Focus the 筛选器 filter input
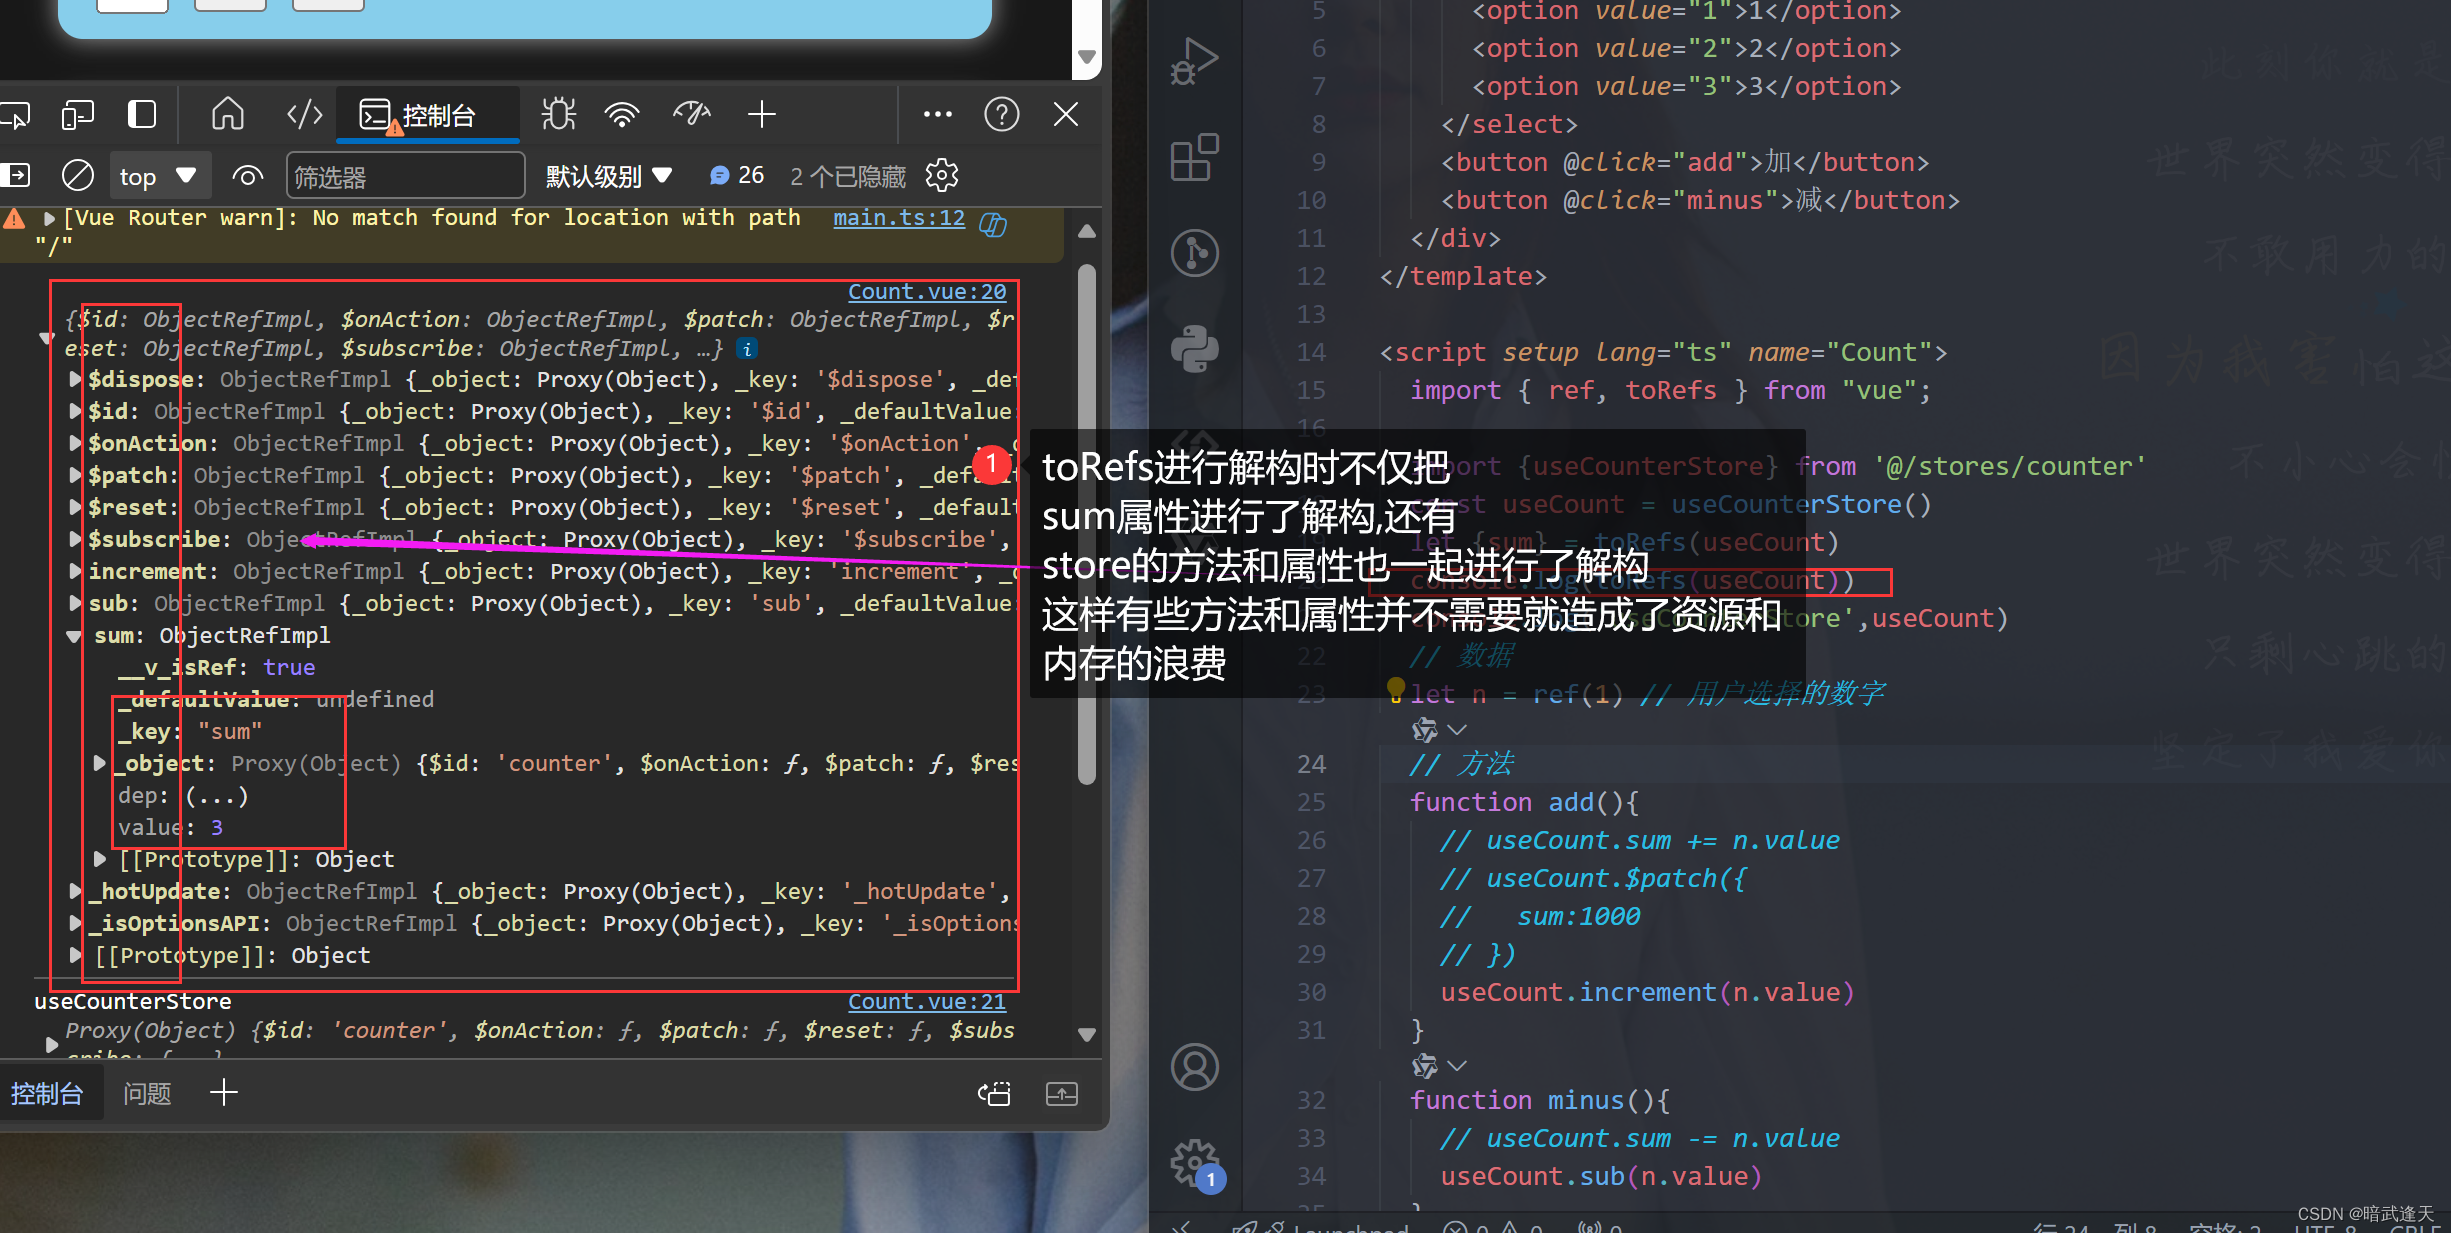Viewport: 2451px width, 1233px height. (405, 177)
